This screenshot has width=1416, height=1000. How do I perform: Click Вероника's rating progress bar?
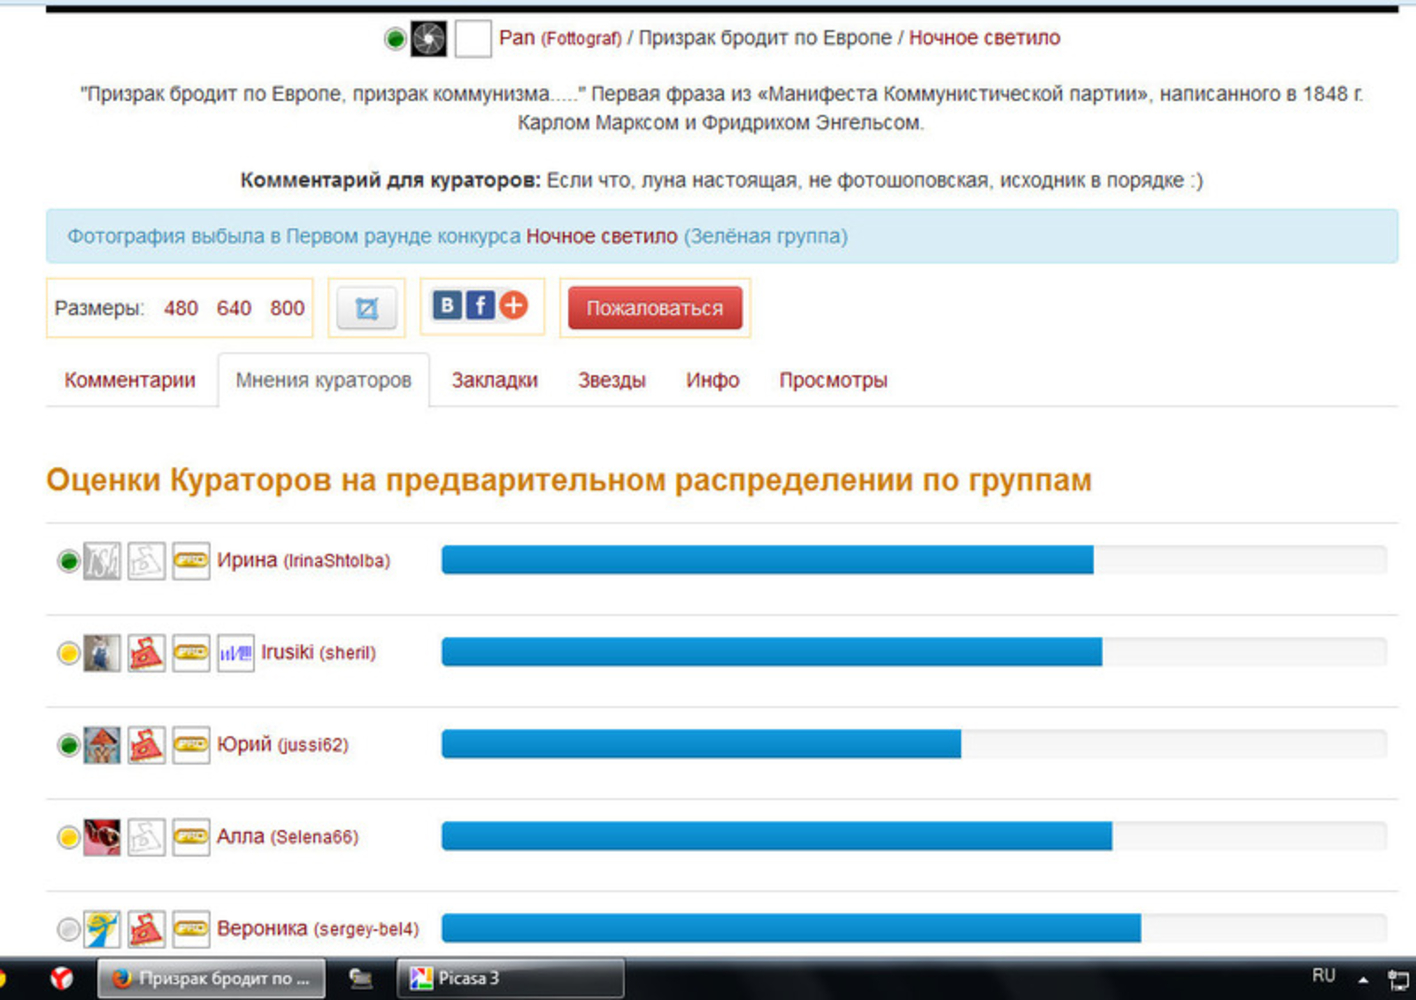coord(913,928)
